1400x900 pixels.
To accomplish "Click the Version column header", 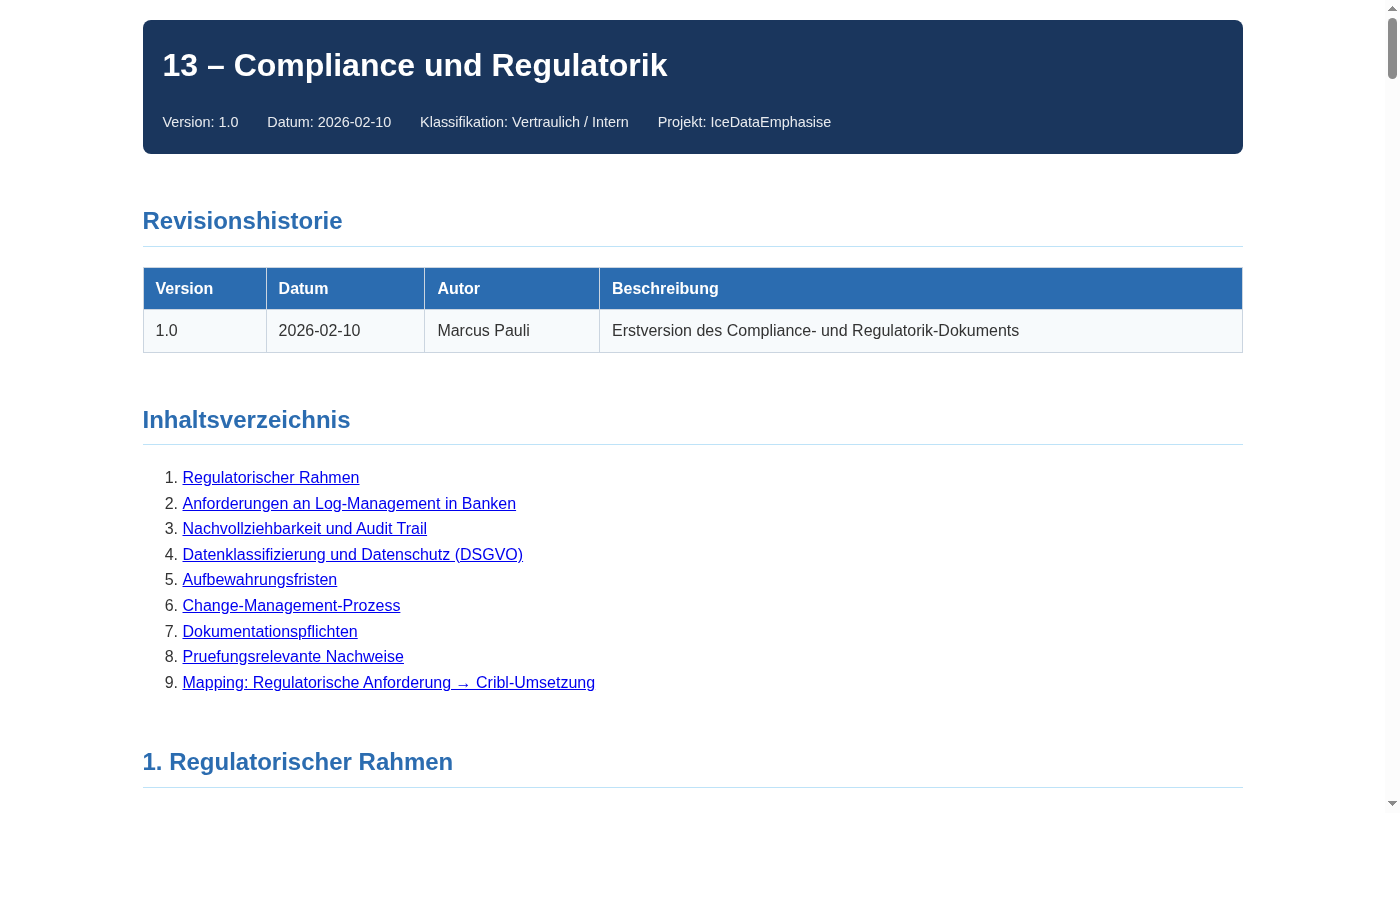I will (184, 288).
